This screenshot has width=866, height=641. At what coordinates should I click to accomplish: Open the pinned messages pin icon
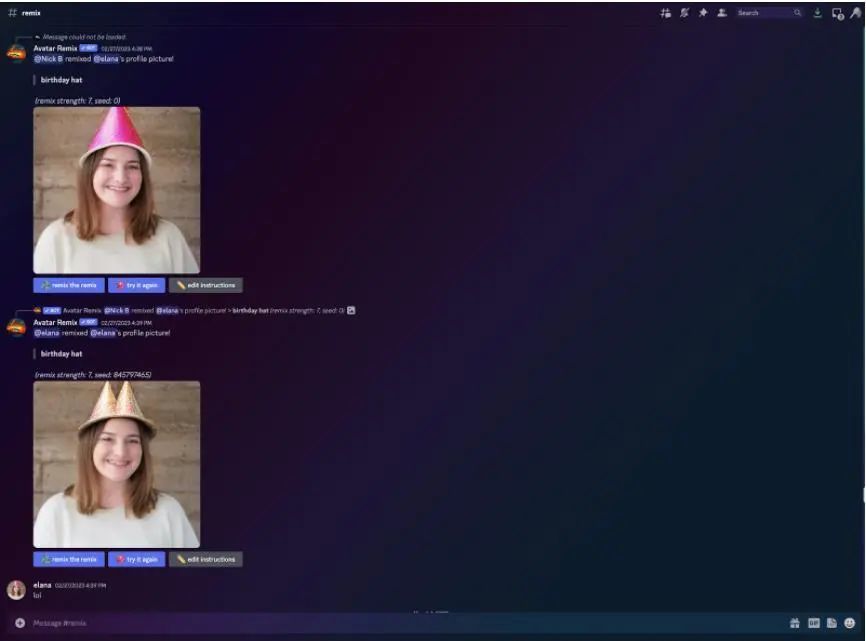[x=703, y=13]
